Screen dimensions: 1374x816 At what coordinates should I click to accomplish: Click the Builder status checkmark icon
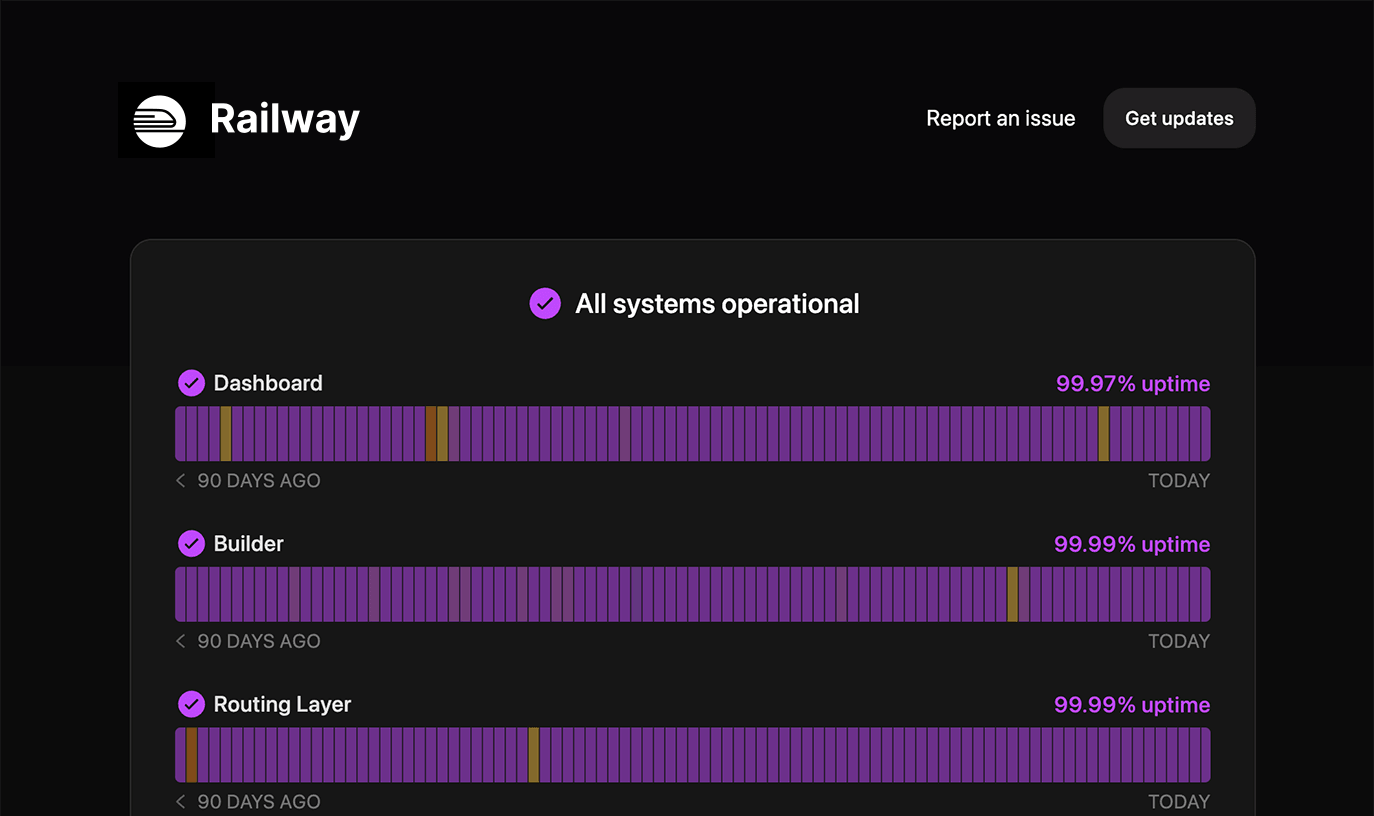[x=191, y=544]
